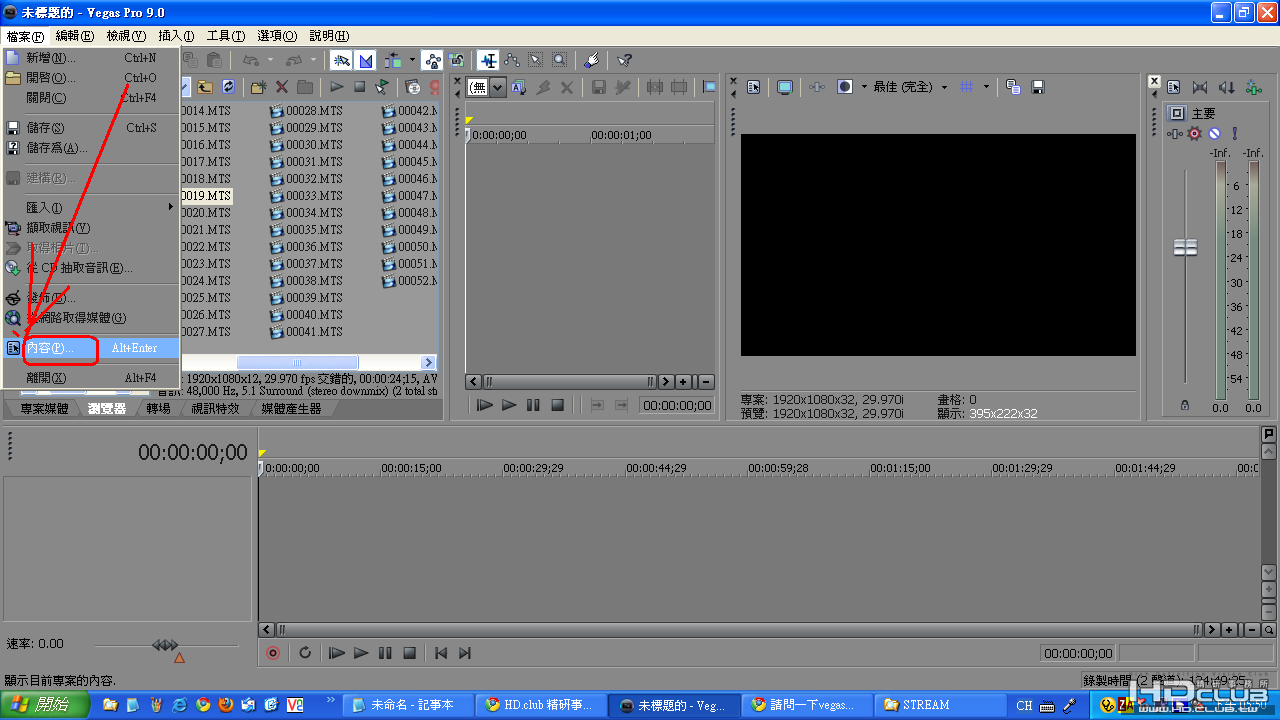Select the Normal edit tool
1280x720 pixels.
[488, 60]
